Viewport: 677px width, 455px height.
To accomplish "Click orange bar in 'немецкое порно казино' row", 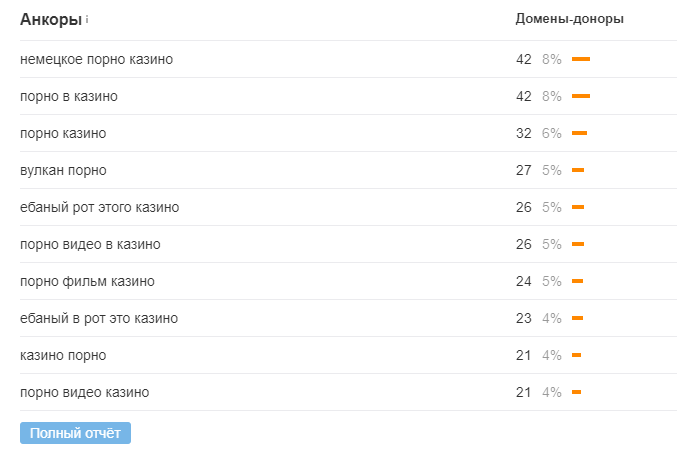I will (581, 59).
